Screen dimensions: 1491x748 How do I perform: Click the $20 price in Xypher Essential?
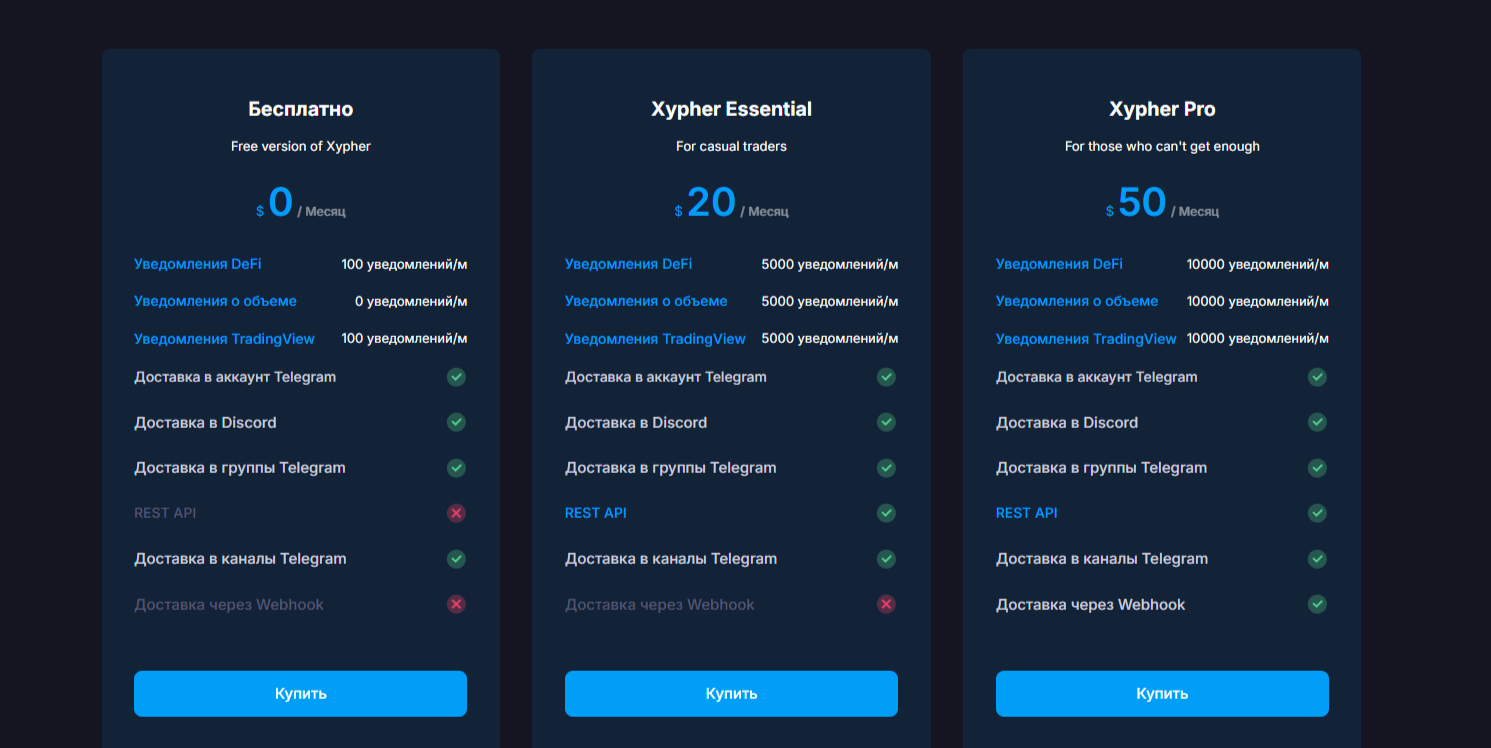pyautogui.click(x=709, y=202)
